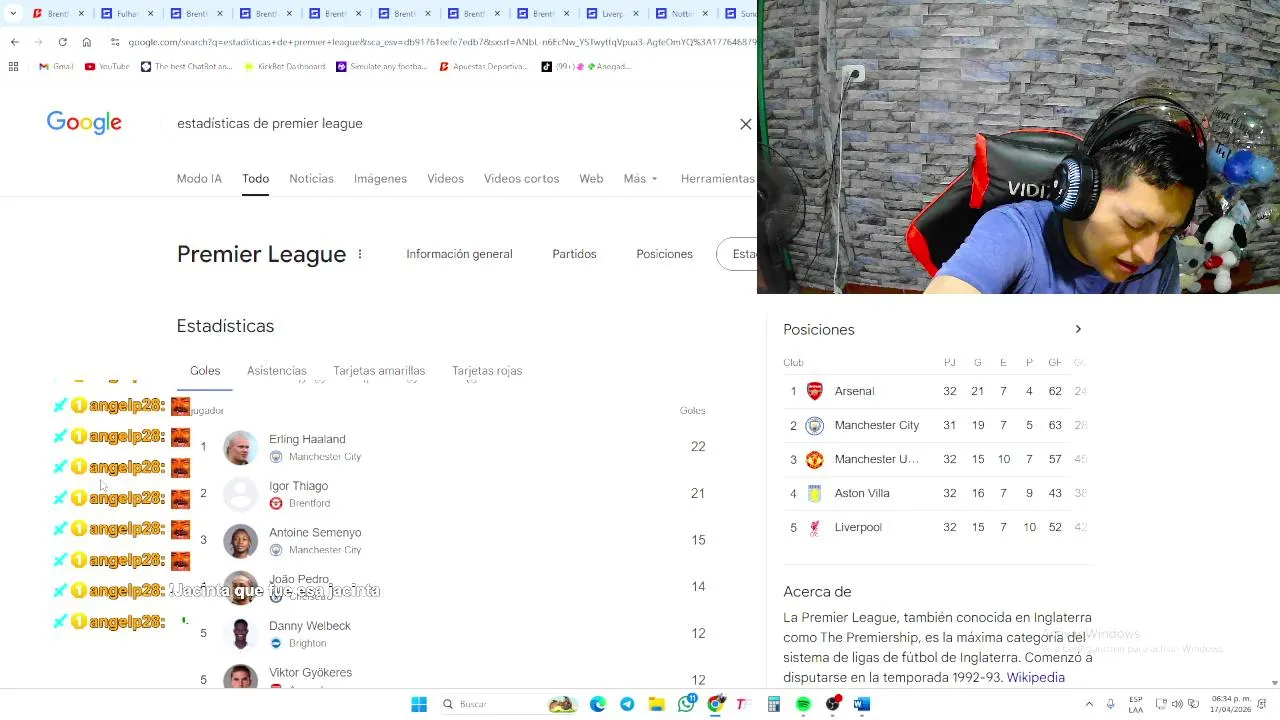
Task: Open Simulate any football bookmark
Action: coord(382,67)
